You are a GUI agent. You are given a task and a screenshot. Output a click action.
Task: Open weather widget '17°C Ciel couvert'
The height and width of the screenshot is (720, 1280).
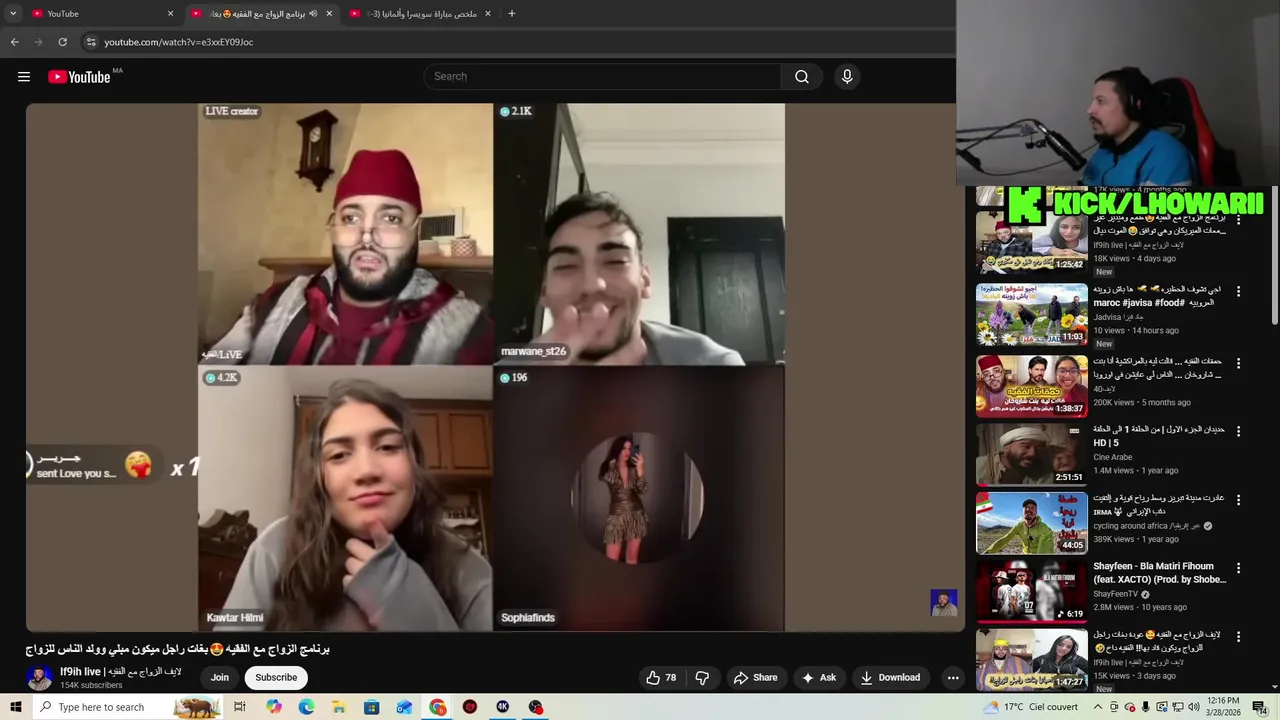pyautogui.click(x=1030, y=707)
